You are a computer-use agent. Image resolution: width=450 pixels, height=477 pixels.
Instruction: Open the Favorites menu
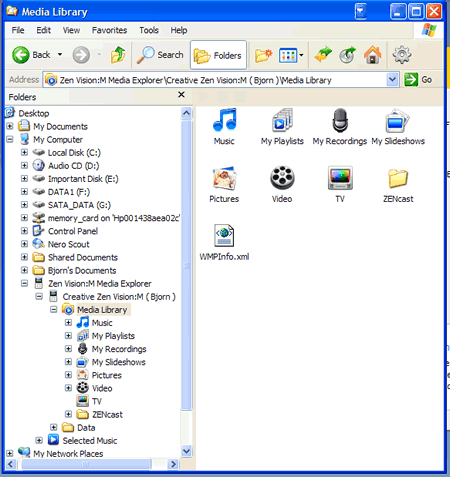pos(109,30)
